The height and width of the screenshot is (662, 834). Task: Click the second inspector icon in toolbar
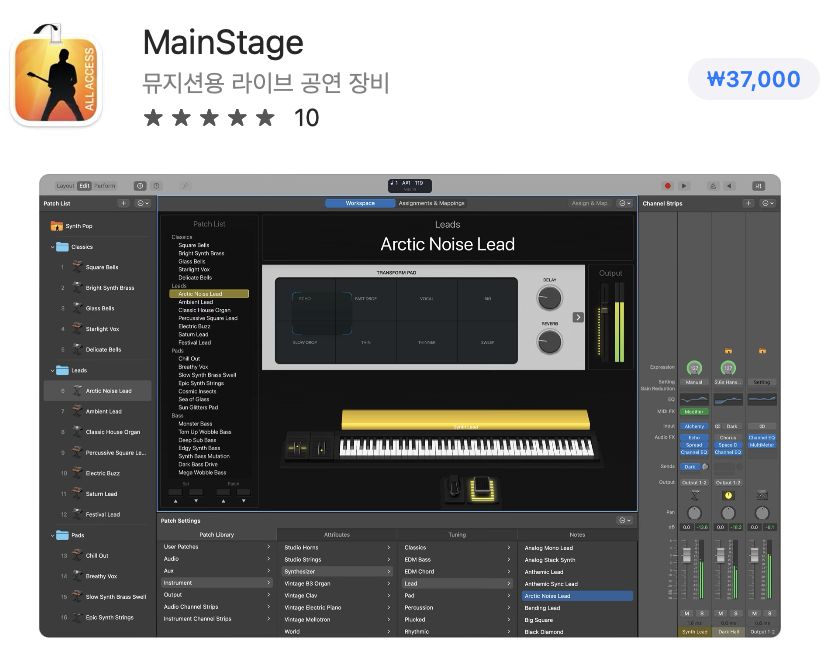pos(156,186)
